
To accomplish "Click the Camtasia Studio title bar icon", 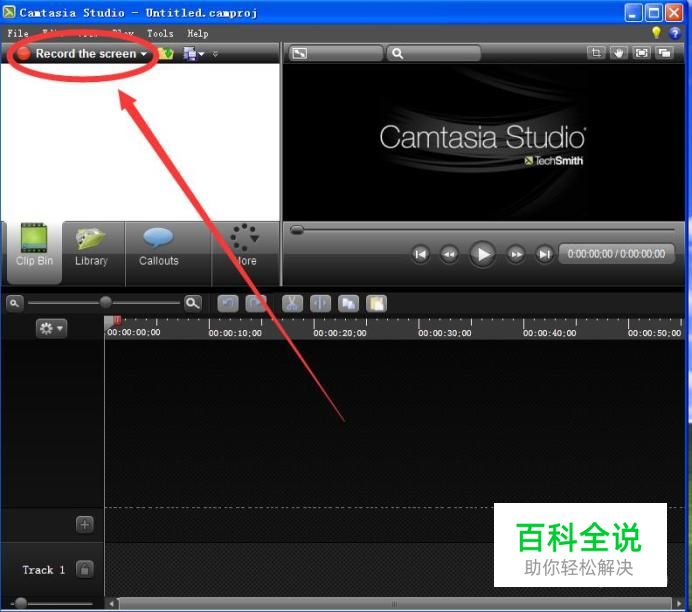I will (9, 11).
